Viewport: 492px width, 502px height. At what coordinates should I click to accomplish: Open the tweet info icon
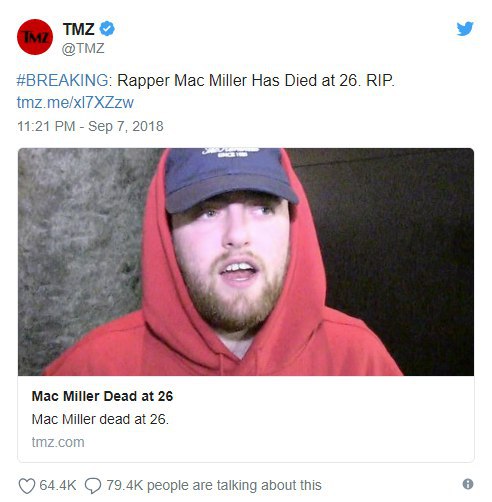click(468, 484)
